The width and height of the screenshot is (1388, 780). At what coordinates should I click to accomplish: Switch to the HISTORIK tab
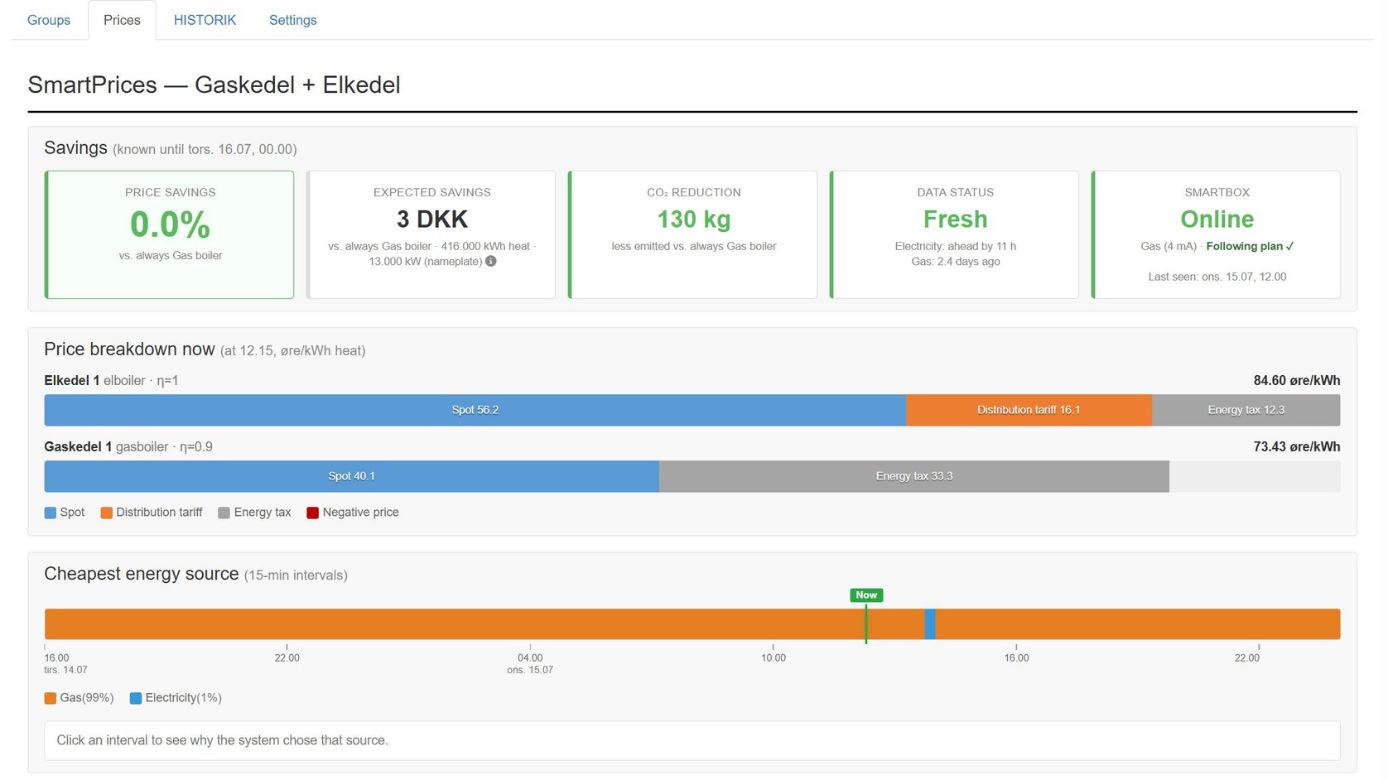click(x=205, y=20)
